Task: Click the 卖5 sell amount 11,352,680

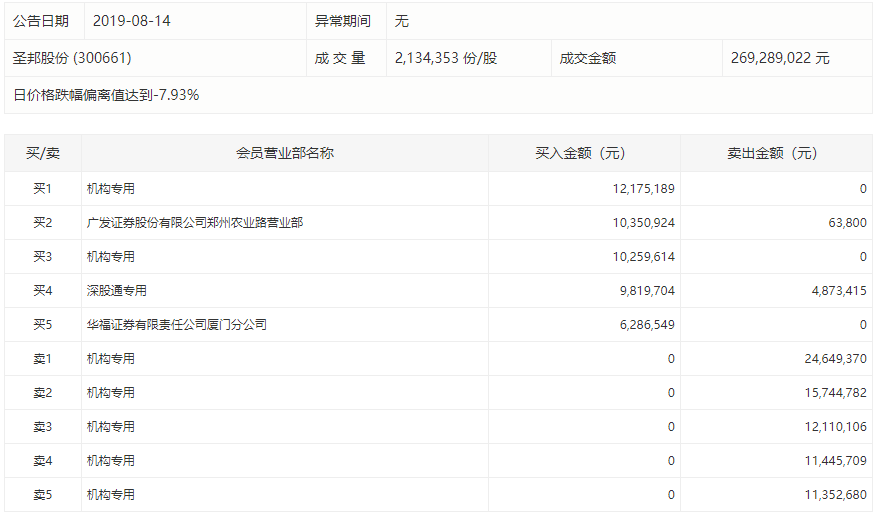Action: coord(836,495)
